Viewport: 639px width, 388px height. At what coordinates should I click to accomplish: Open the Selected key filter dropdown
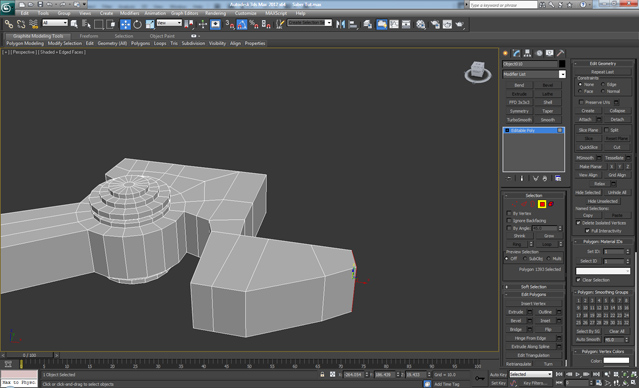[x=530, y=374]
